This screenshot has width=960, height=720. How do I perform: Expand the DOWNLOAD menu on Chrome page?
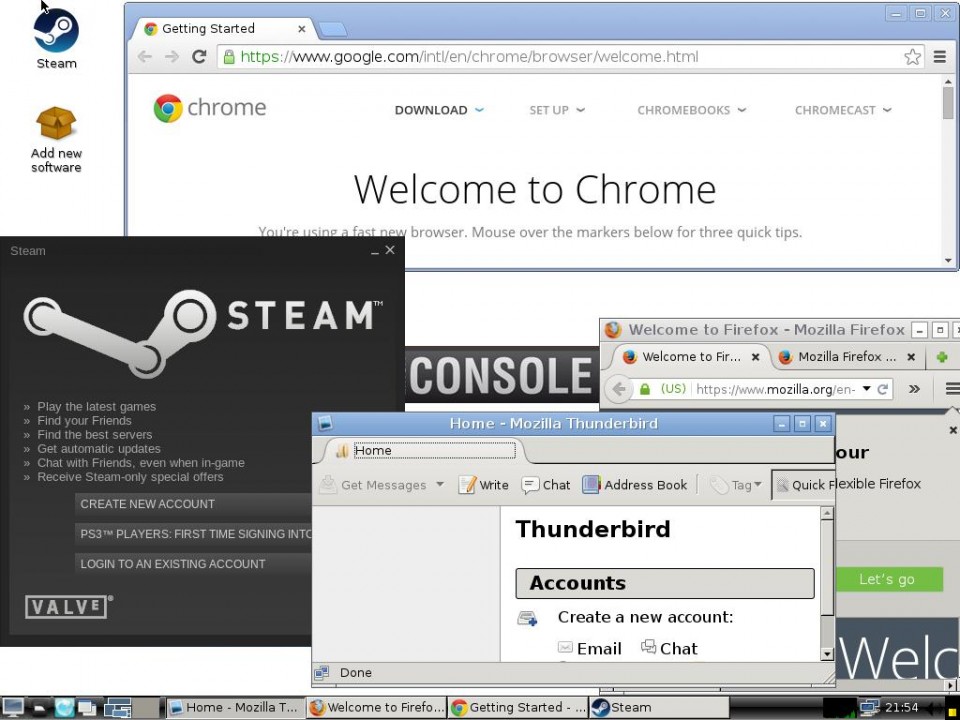click(439, 110)
